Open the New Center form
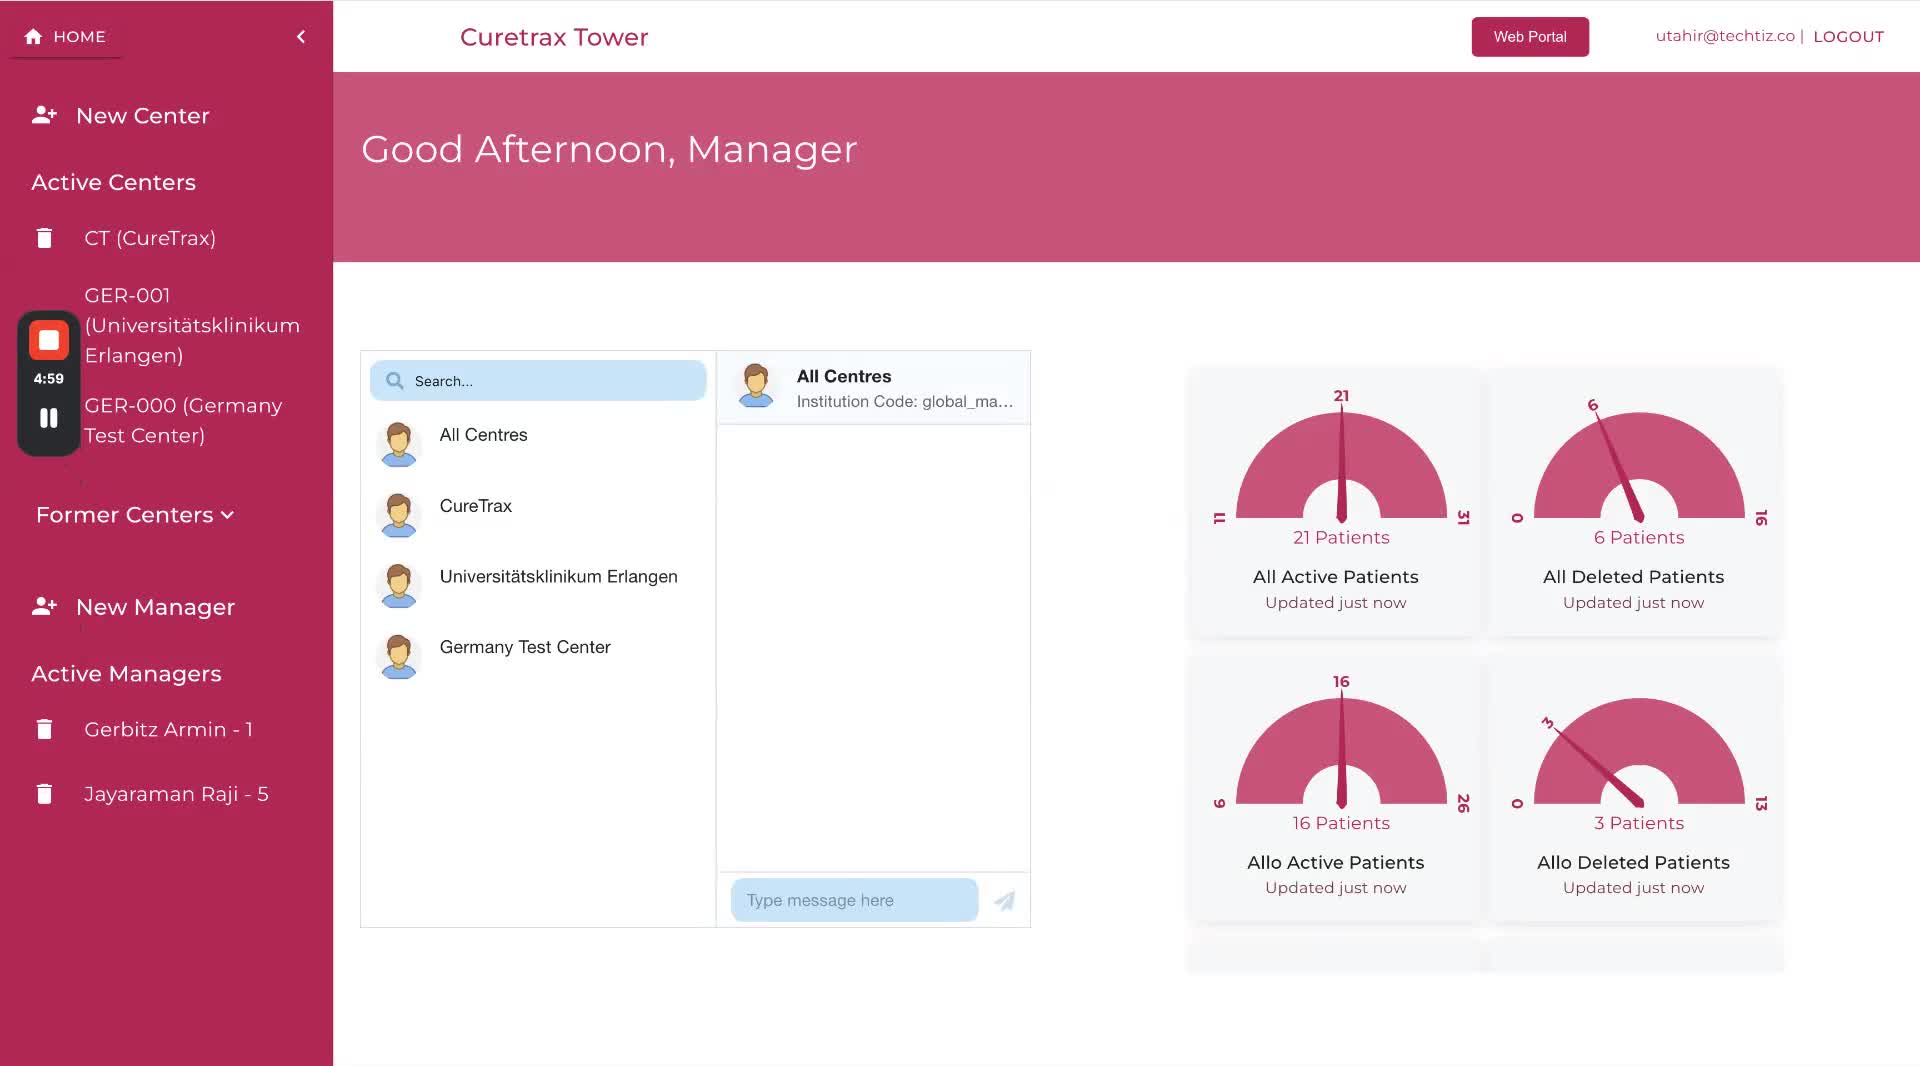This screenshot has height=1066, width=1920. (x=143, y=116)
